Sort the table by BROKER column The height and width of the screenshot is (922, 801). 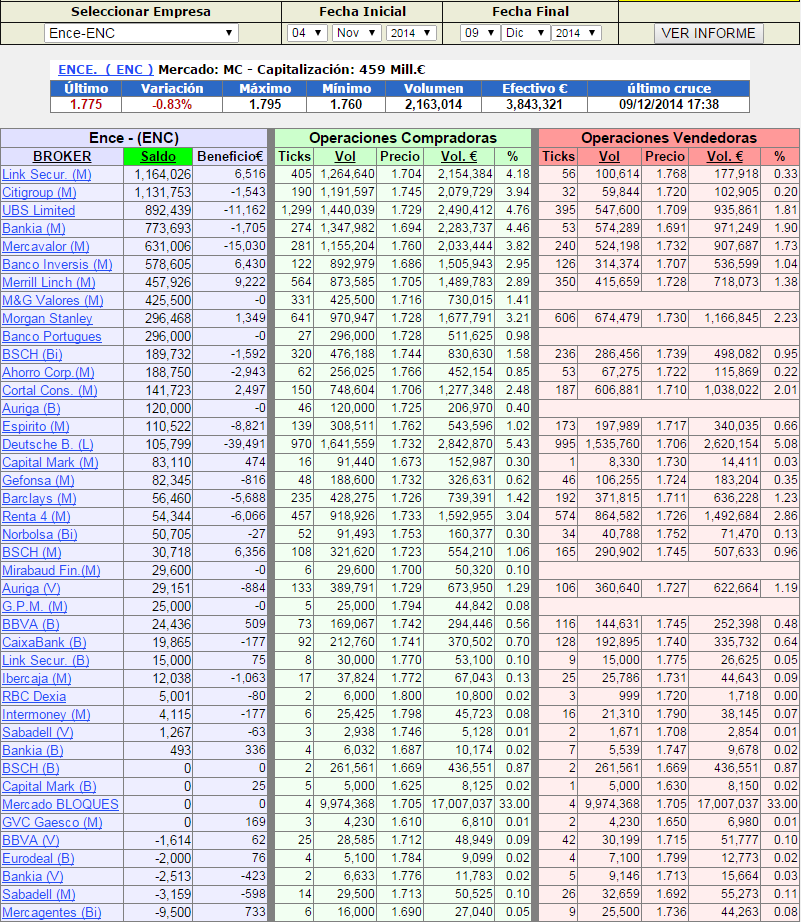pos(62,156)
